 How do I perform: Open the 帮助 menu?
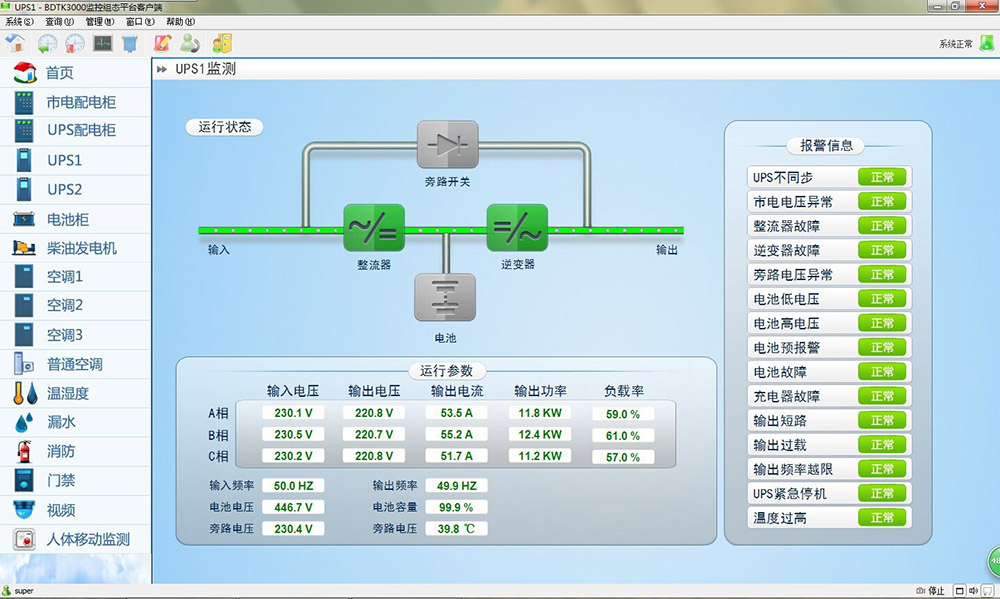tap(180, 21)
